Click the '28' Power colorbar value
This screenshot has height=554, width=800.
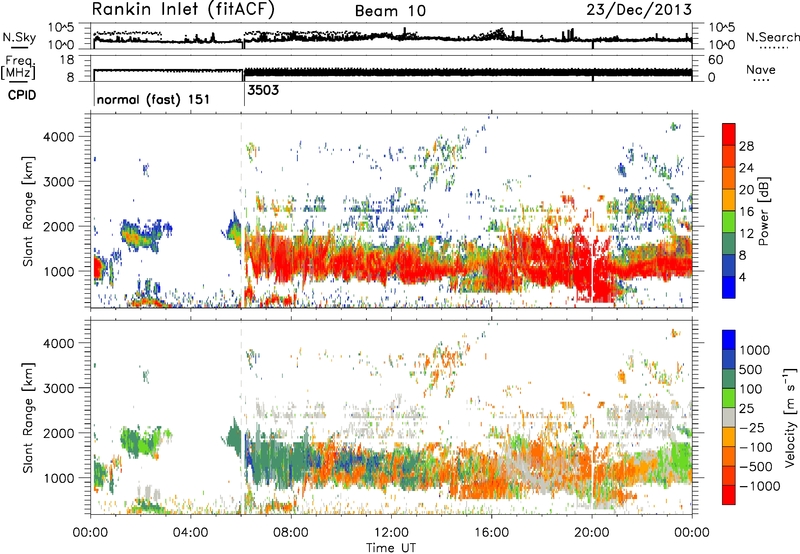pos(746,146)
